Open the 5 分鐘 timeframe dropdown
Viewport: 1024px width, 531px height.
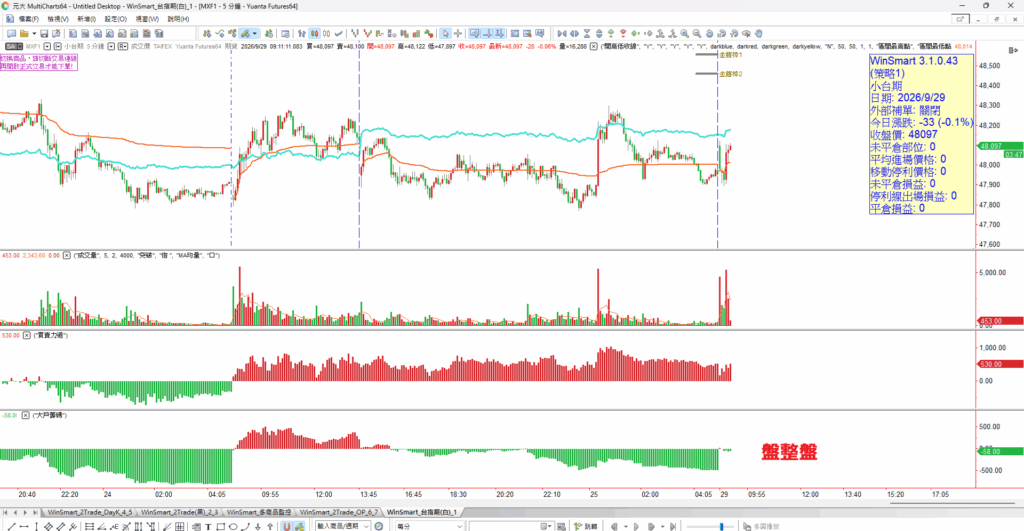pos(111,46)
